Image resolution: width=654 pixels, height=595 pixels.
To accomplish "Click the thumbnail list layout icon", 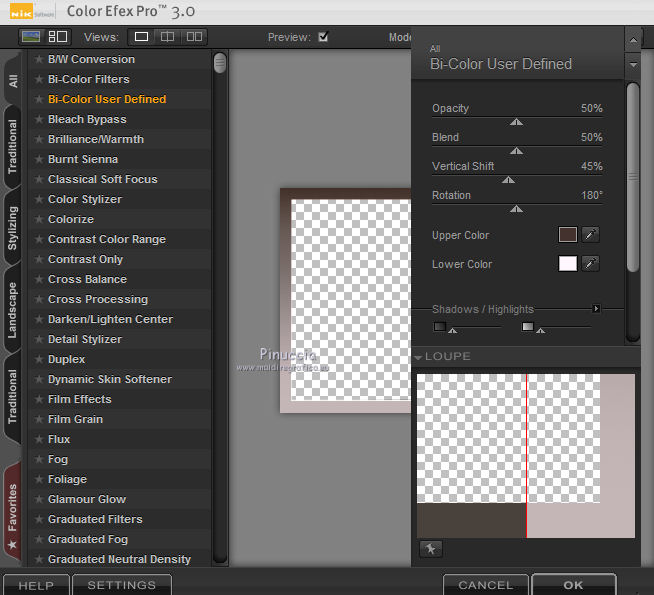I will pyautogui.click(x=58, y=37).
